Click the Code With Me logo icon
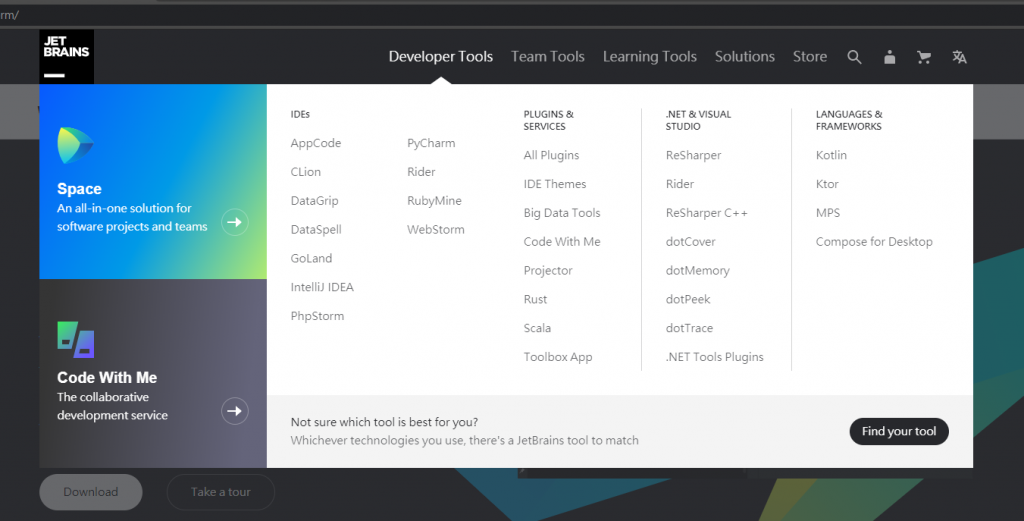This screenshot has height=521, width=1024. point(76,339)
